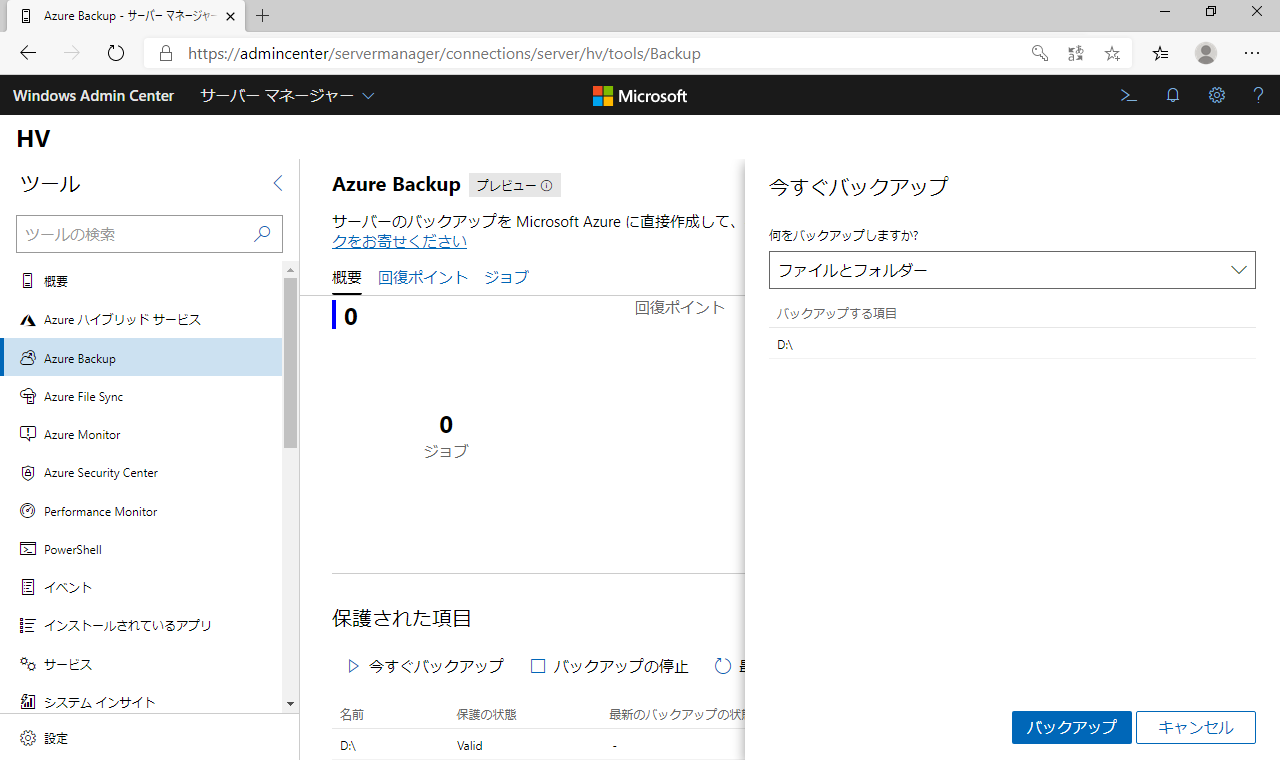
Task: Reload the page
Action: click(116, 53)
